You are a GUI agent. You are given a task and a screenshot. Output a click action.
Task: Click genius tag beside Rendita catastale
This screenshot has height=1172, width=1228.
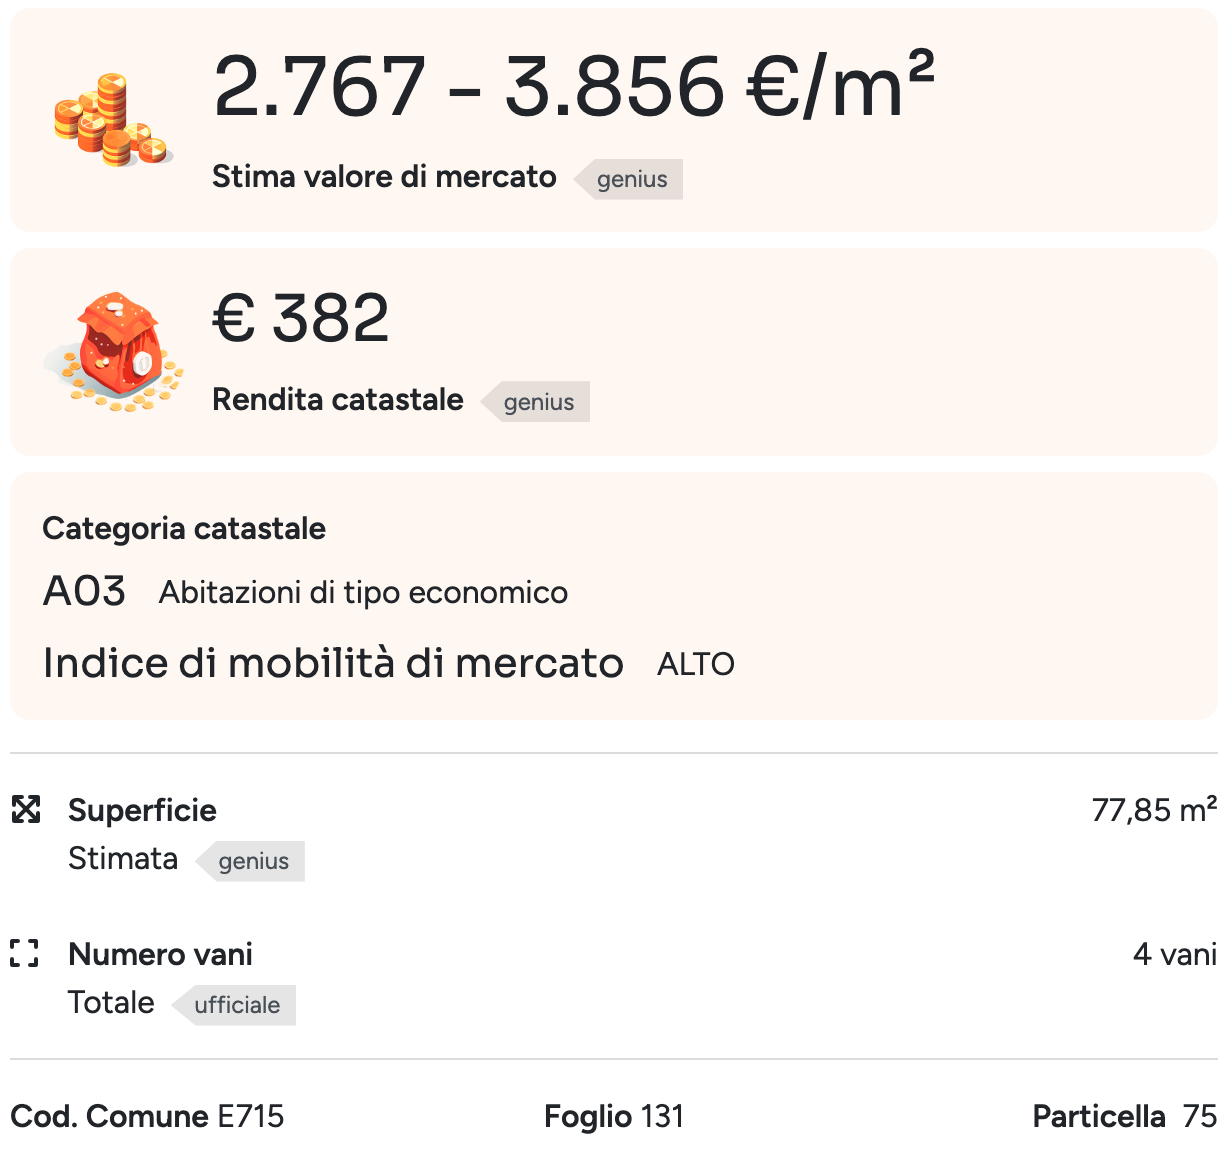[x=538, y=402]
